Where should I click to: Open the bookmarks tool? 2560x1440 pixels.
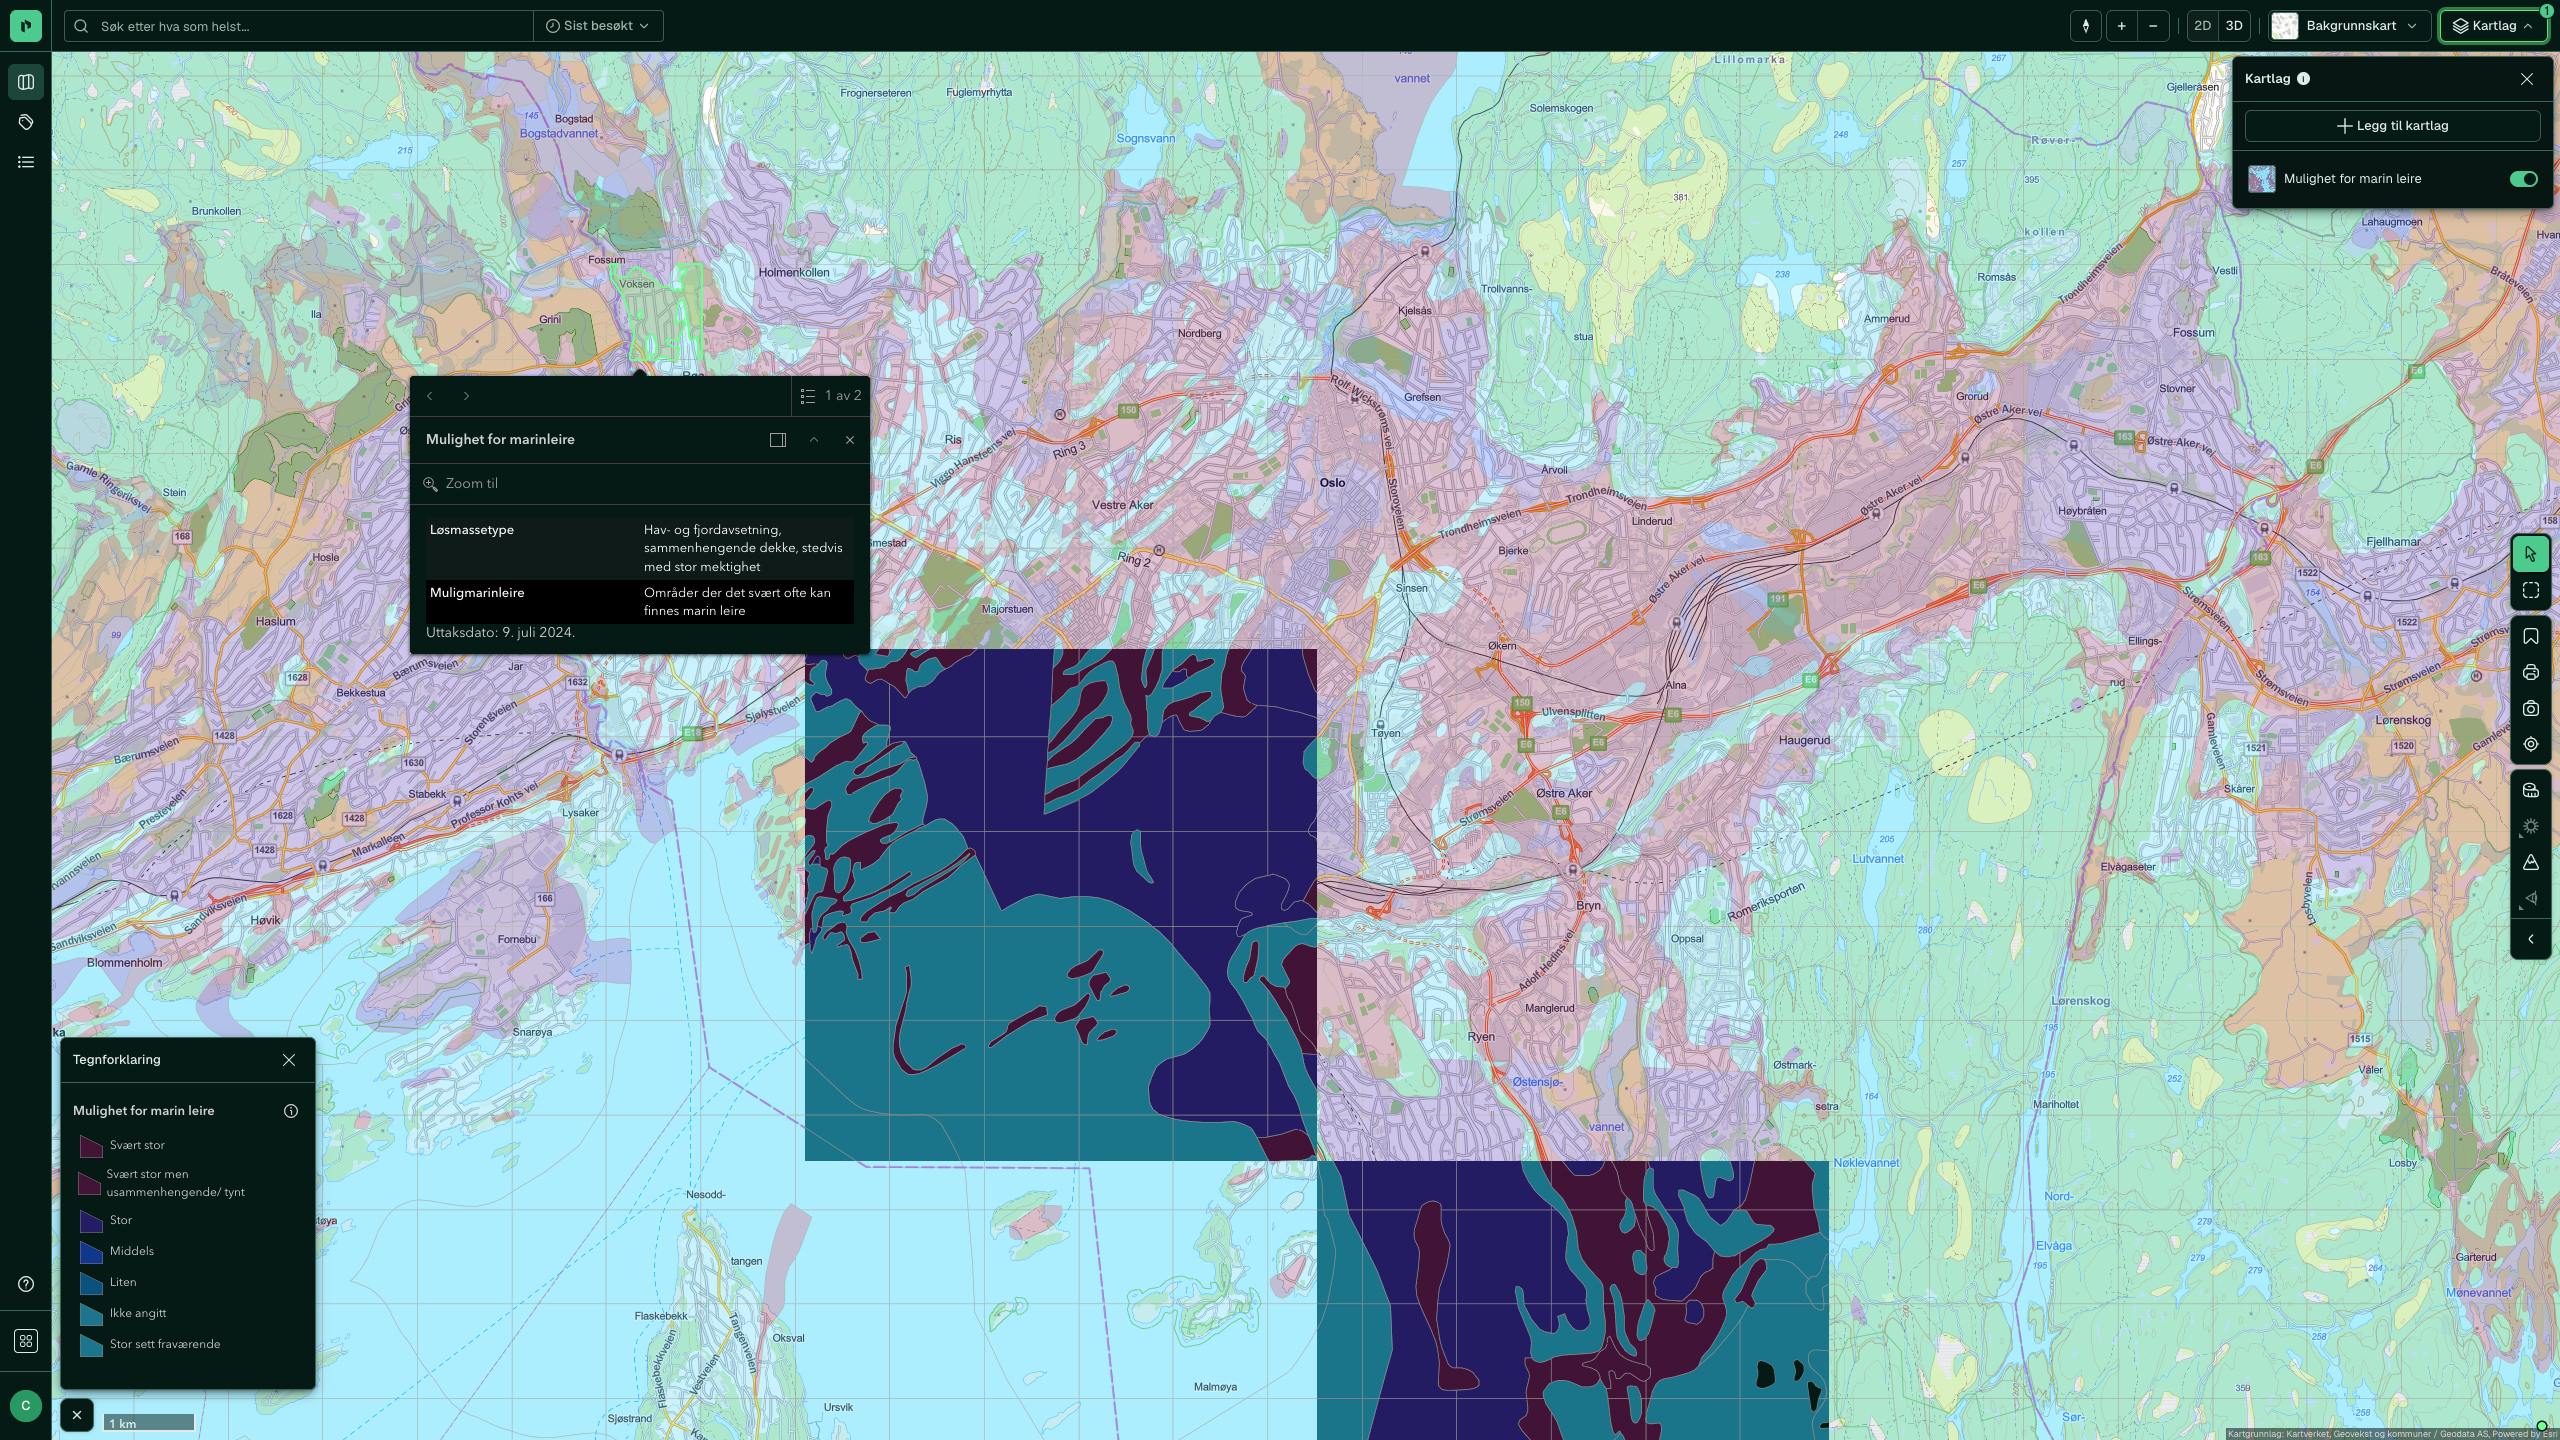[x=2531, y=637]
